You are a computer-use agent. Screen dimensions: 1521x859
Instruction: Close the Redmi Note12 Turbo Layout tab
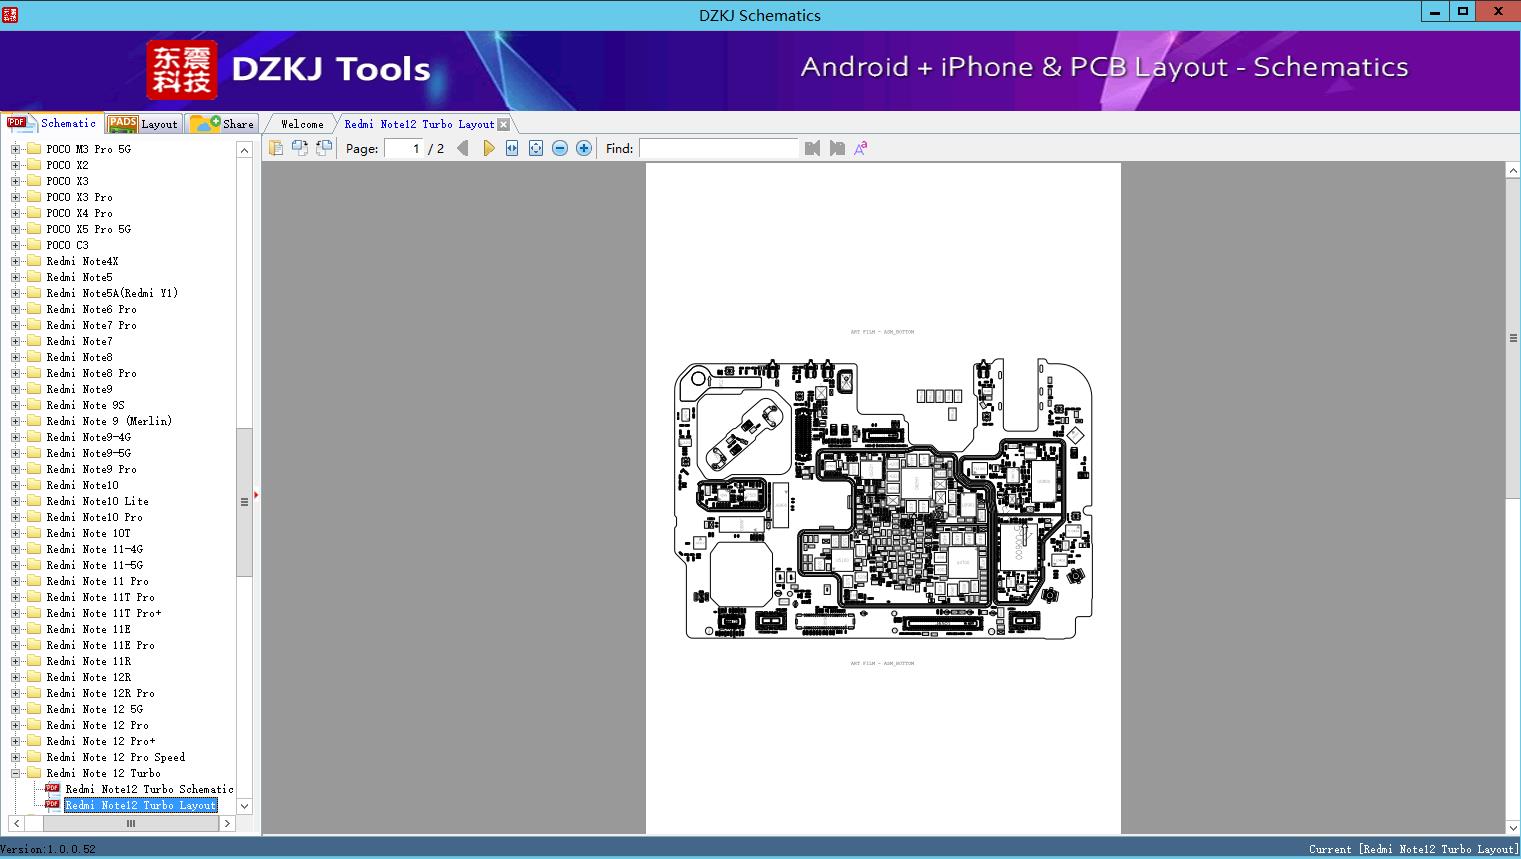504,125
